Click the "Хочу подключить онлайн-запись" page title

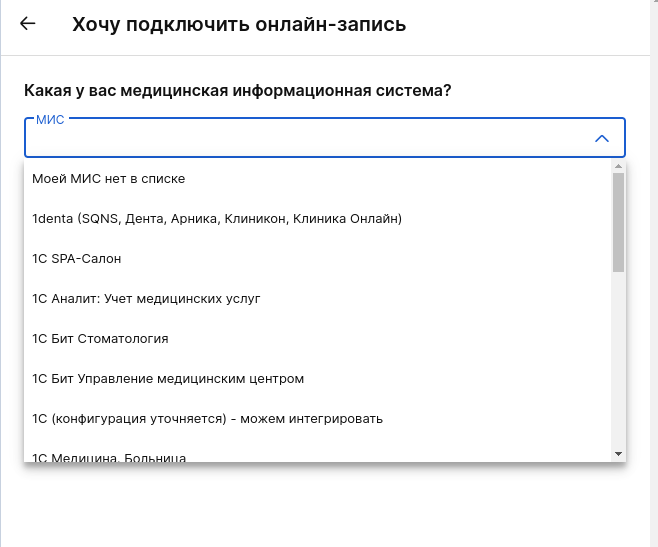coord(239,25)
